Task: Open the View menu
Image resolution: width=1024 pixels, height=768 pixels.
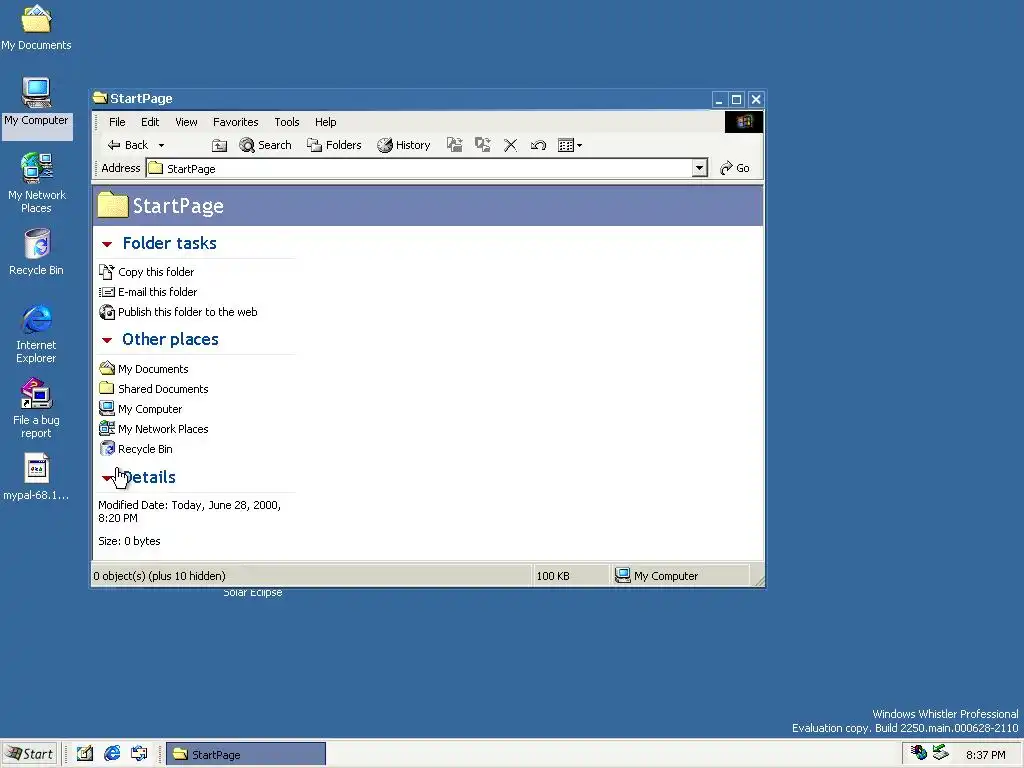Action: [186, 122]
